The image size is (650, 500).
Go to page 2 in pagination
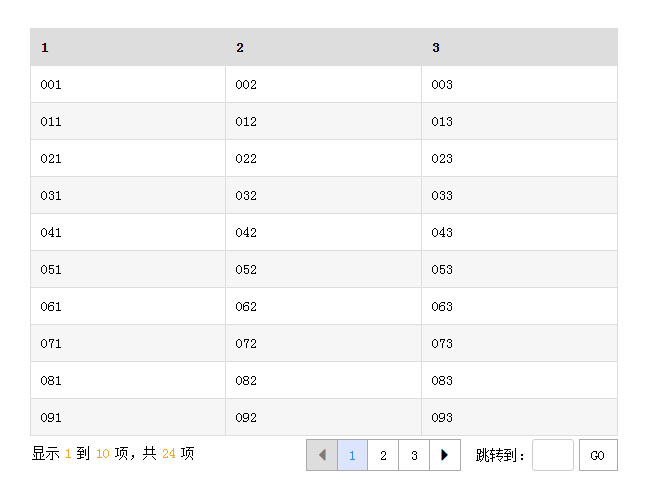pos(383,455)
